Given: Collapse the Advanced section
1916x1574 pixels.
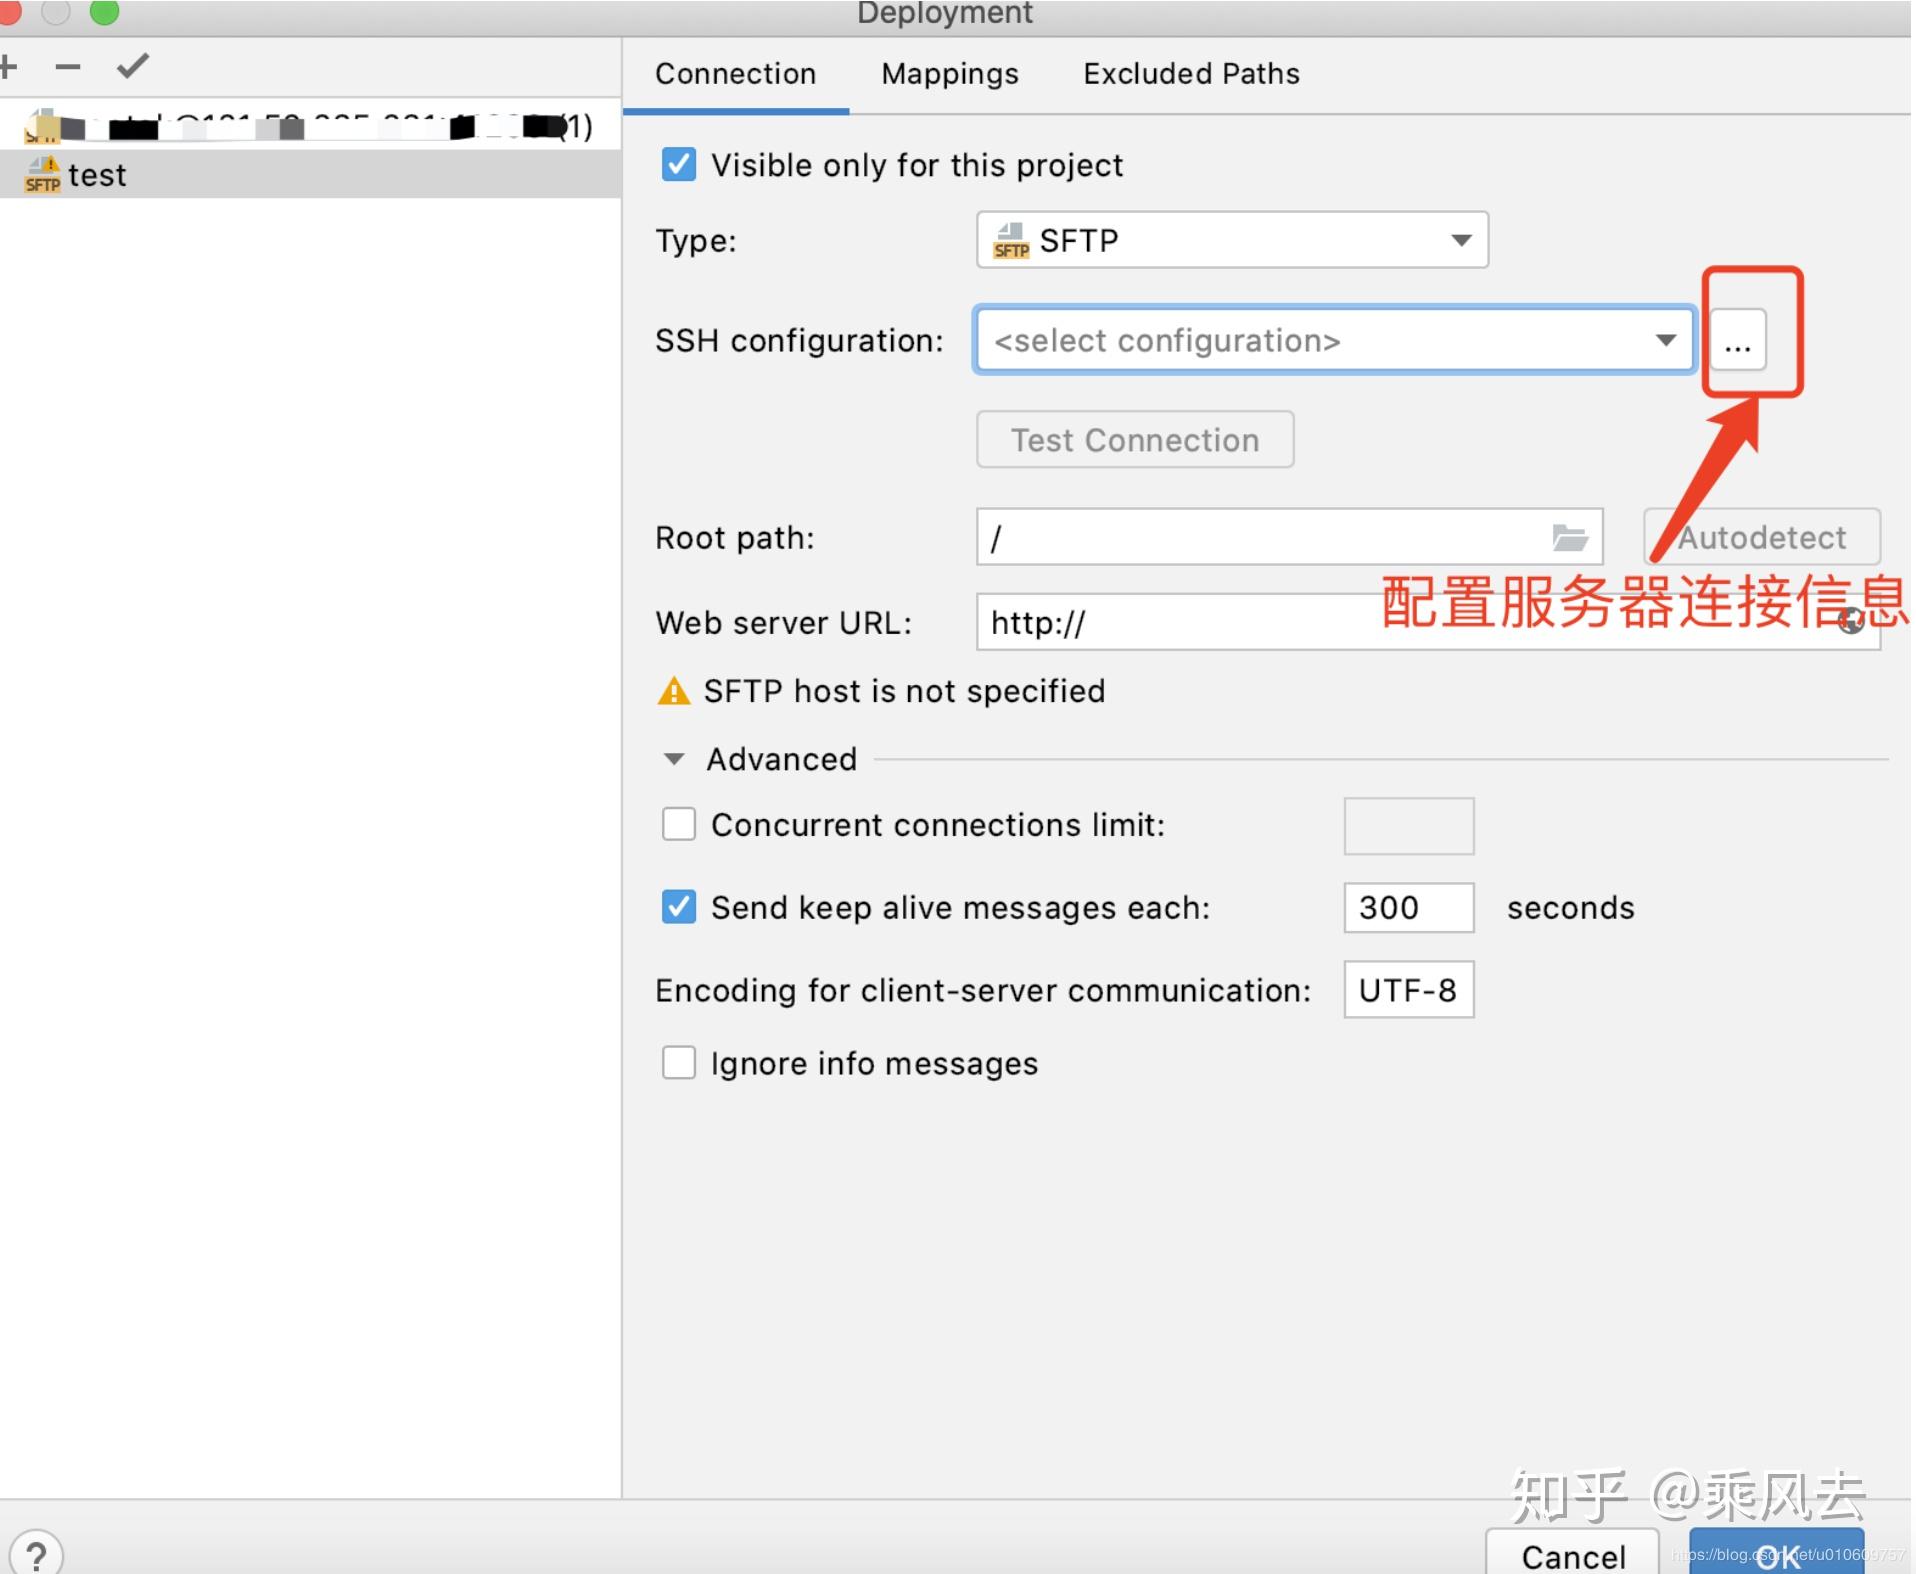Looking at the screenshot, I should click(674, 760).
